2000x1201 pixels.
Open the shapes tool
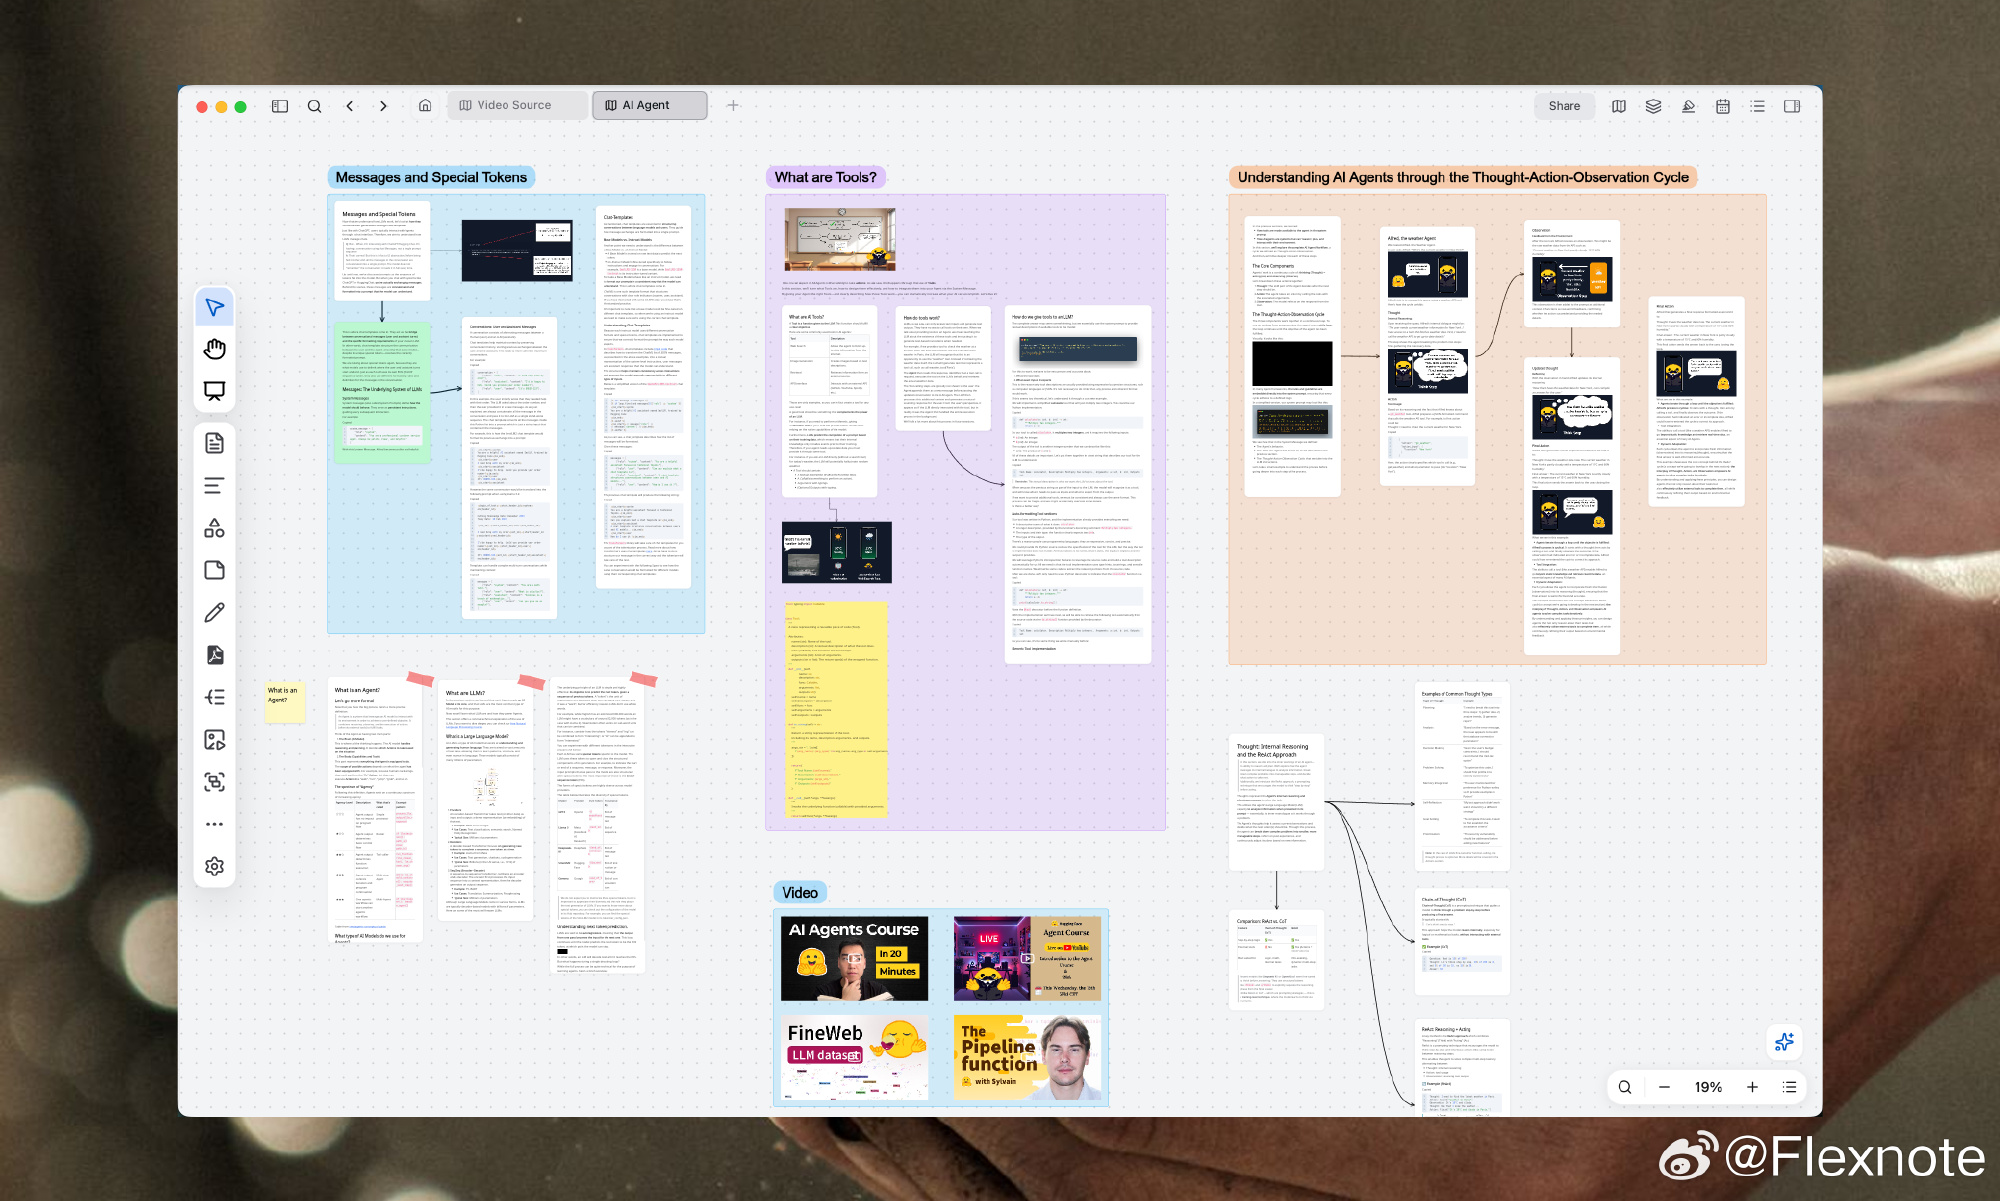[x=214, y=528]
